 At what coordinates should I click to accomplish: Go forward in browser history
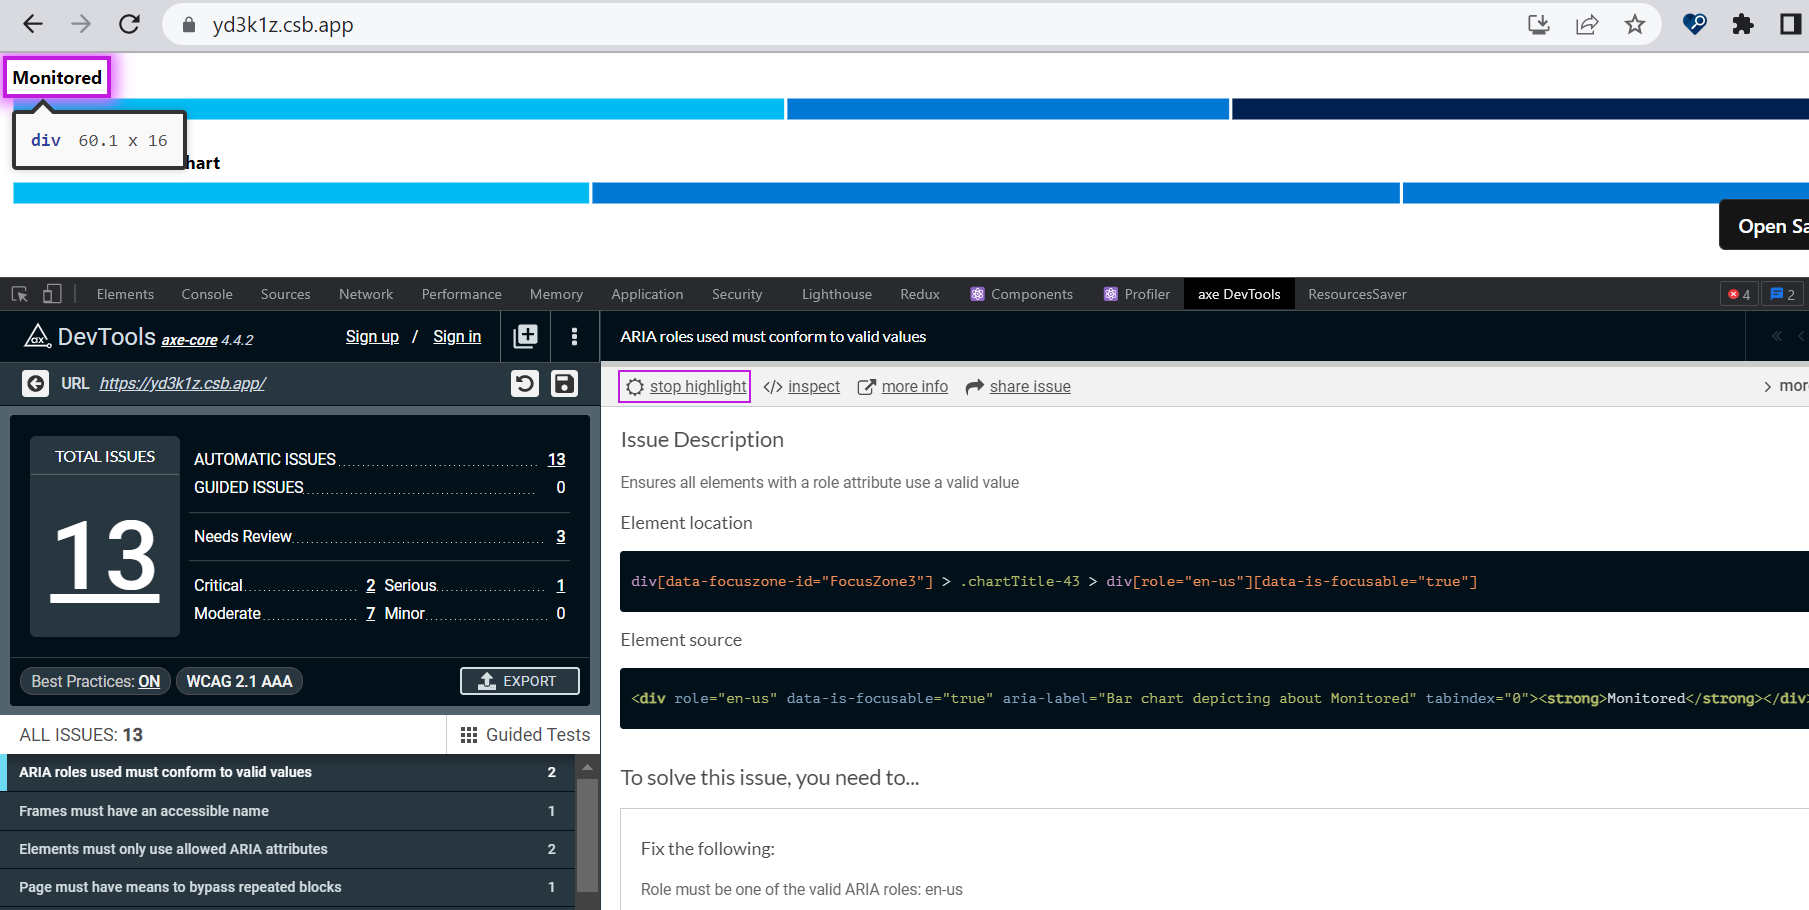(81, 24)
